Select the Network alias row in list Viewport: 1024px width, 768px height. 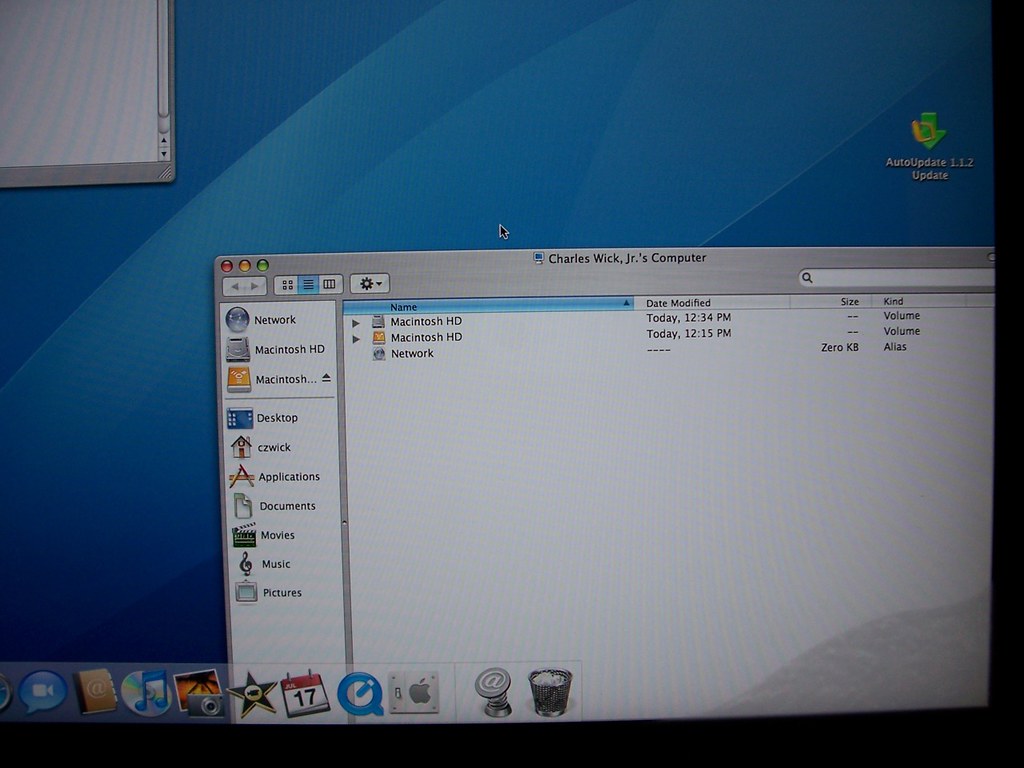pos(667,351)
